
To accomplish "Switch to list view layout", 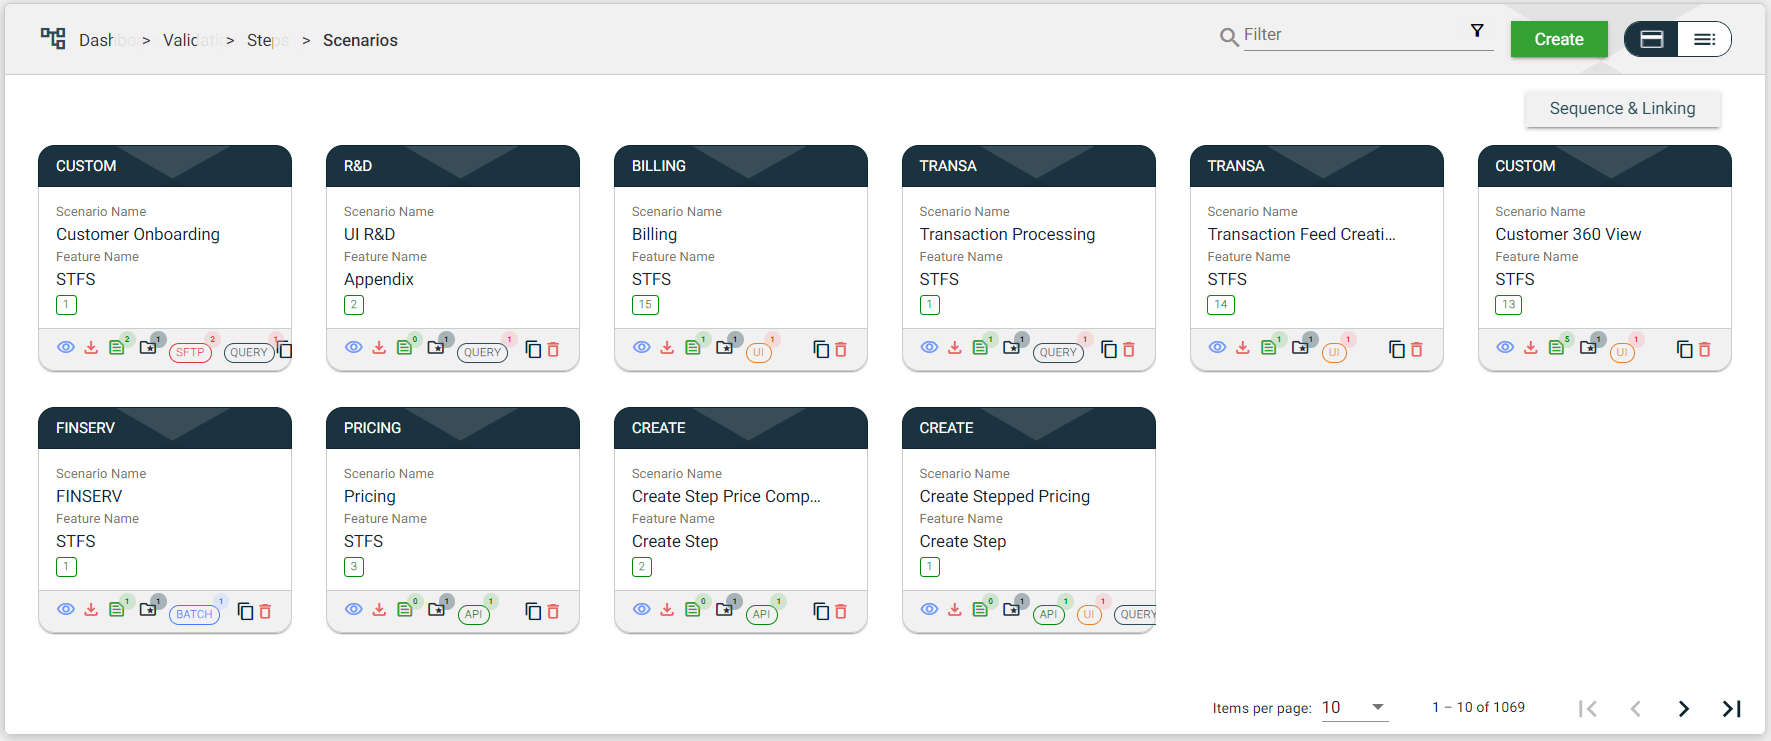I will click(x=1704, y=40).
